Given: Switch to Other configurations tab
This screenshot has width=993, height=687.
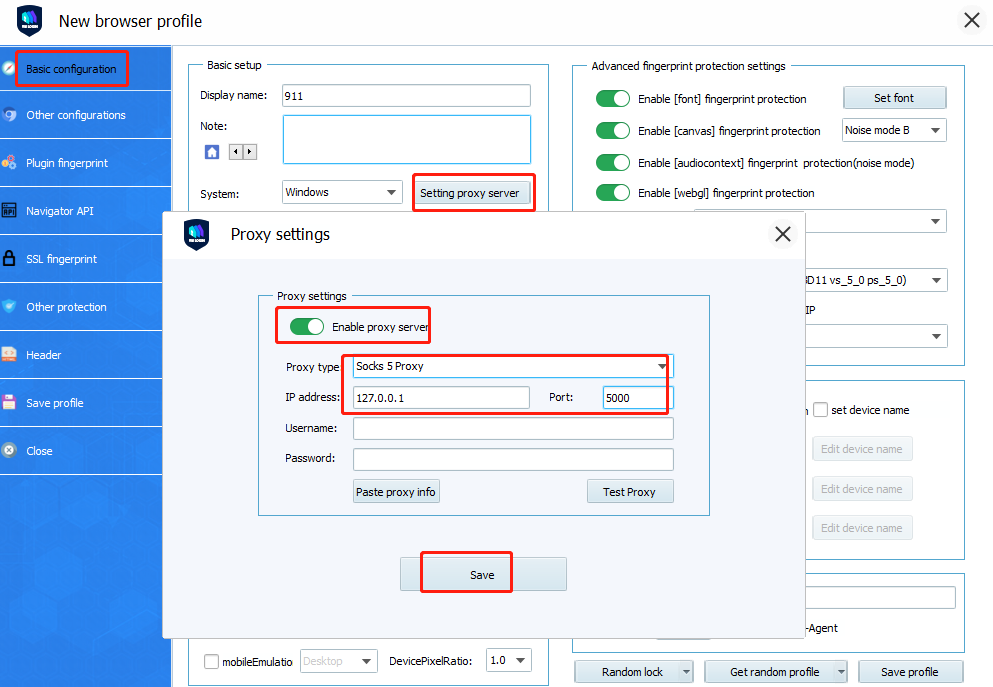Looking at the screenshot, I should tap(75, 115).
